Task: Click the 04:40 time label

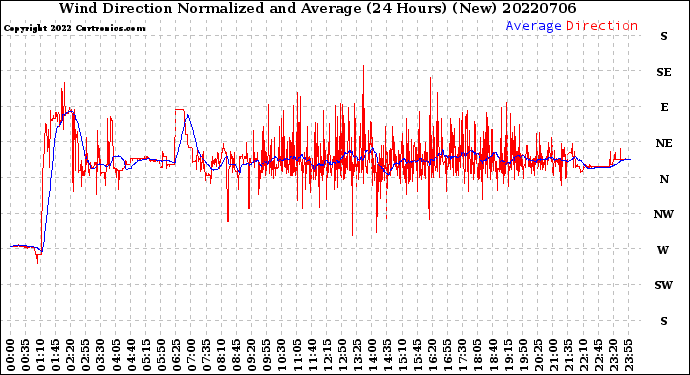Action: 131,355
